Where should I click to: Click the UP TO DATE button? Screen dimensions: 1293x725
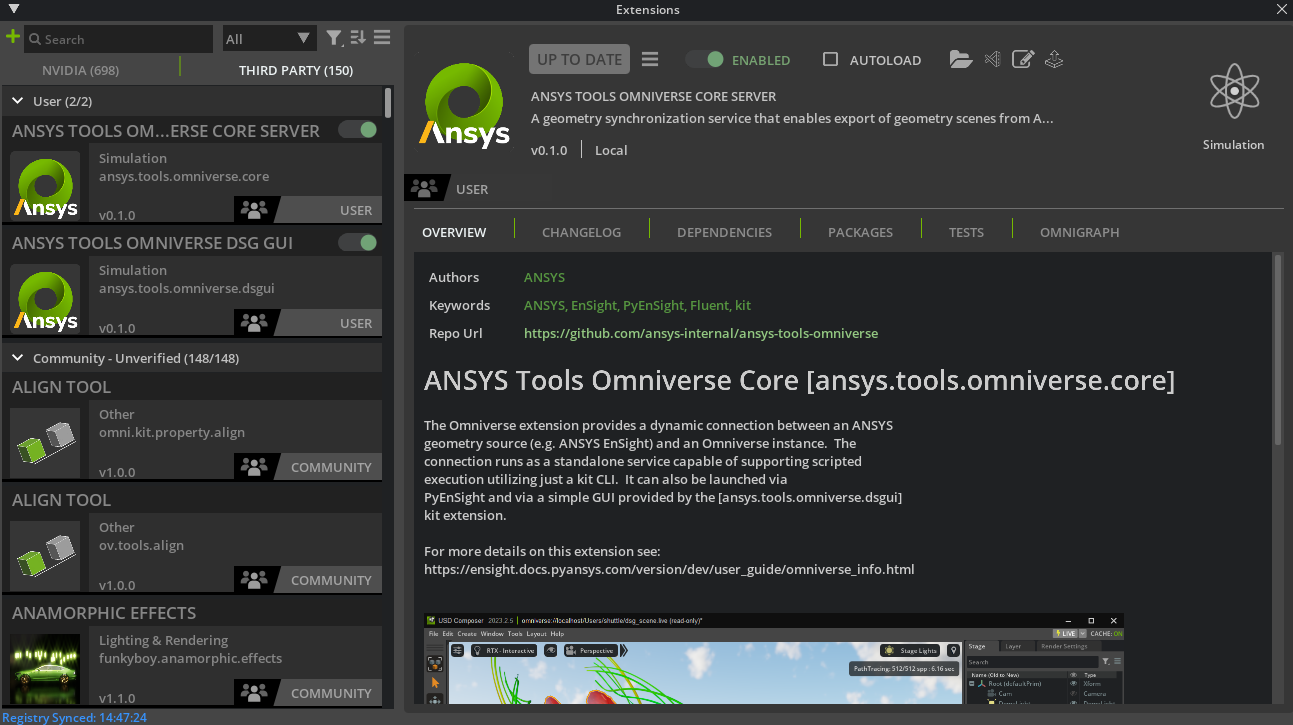coord(579,59)
